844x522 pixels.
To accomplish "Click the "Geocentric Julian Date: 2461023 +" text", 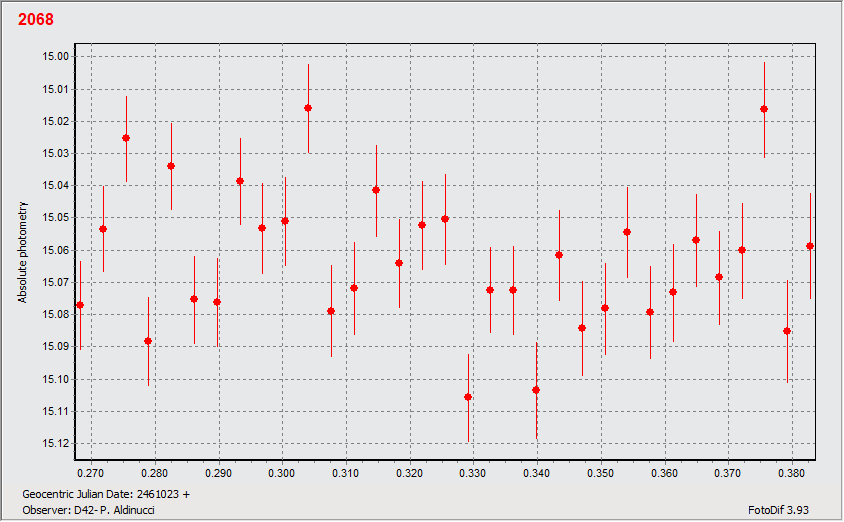I will [105, 494].
